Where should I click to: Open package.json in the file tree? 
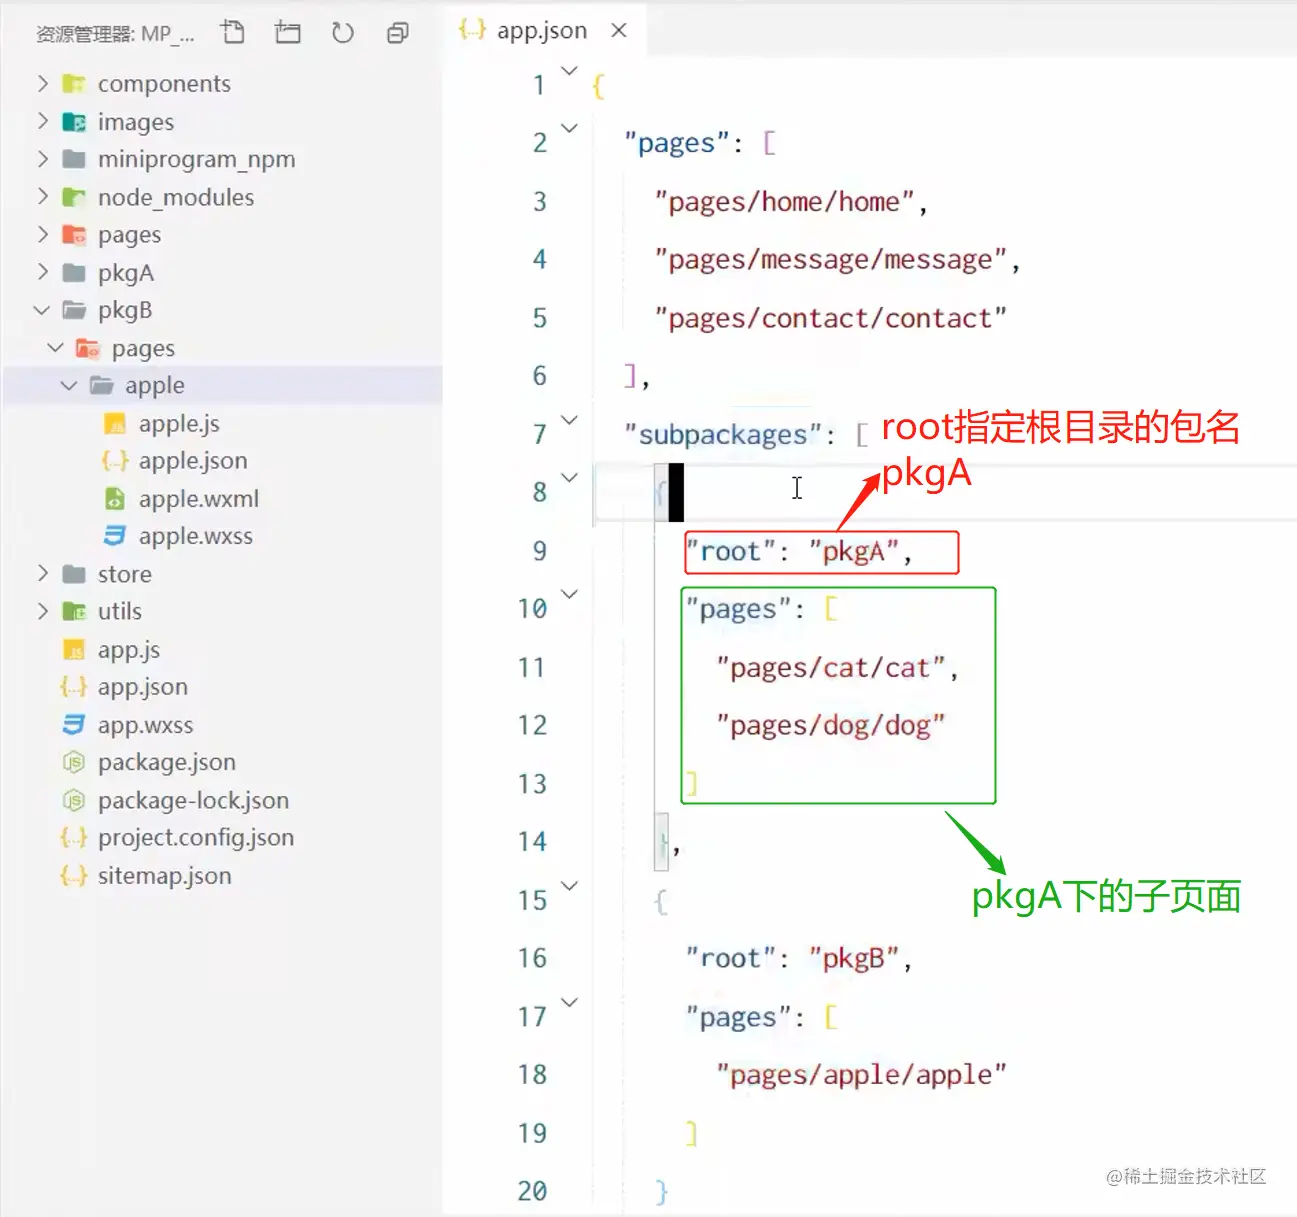[167, 762]
